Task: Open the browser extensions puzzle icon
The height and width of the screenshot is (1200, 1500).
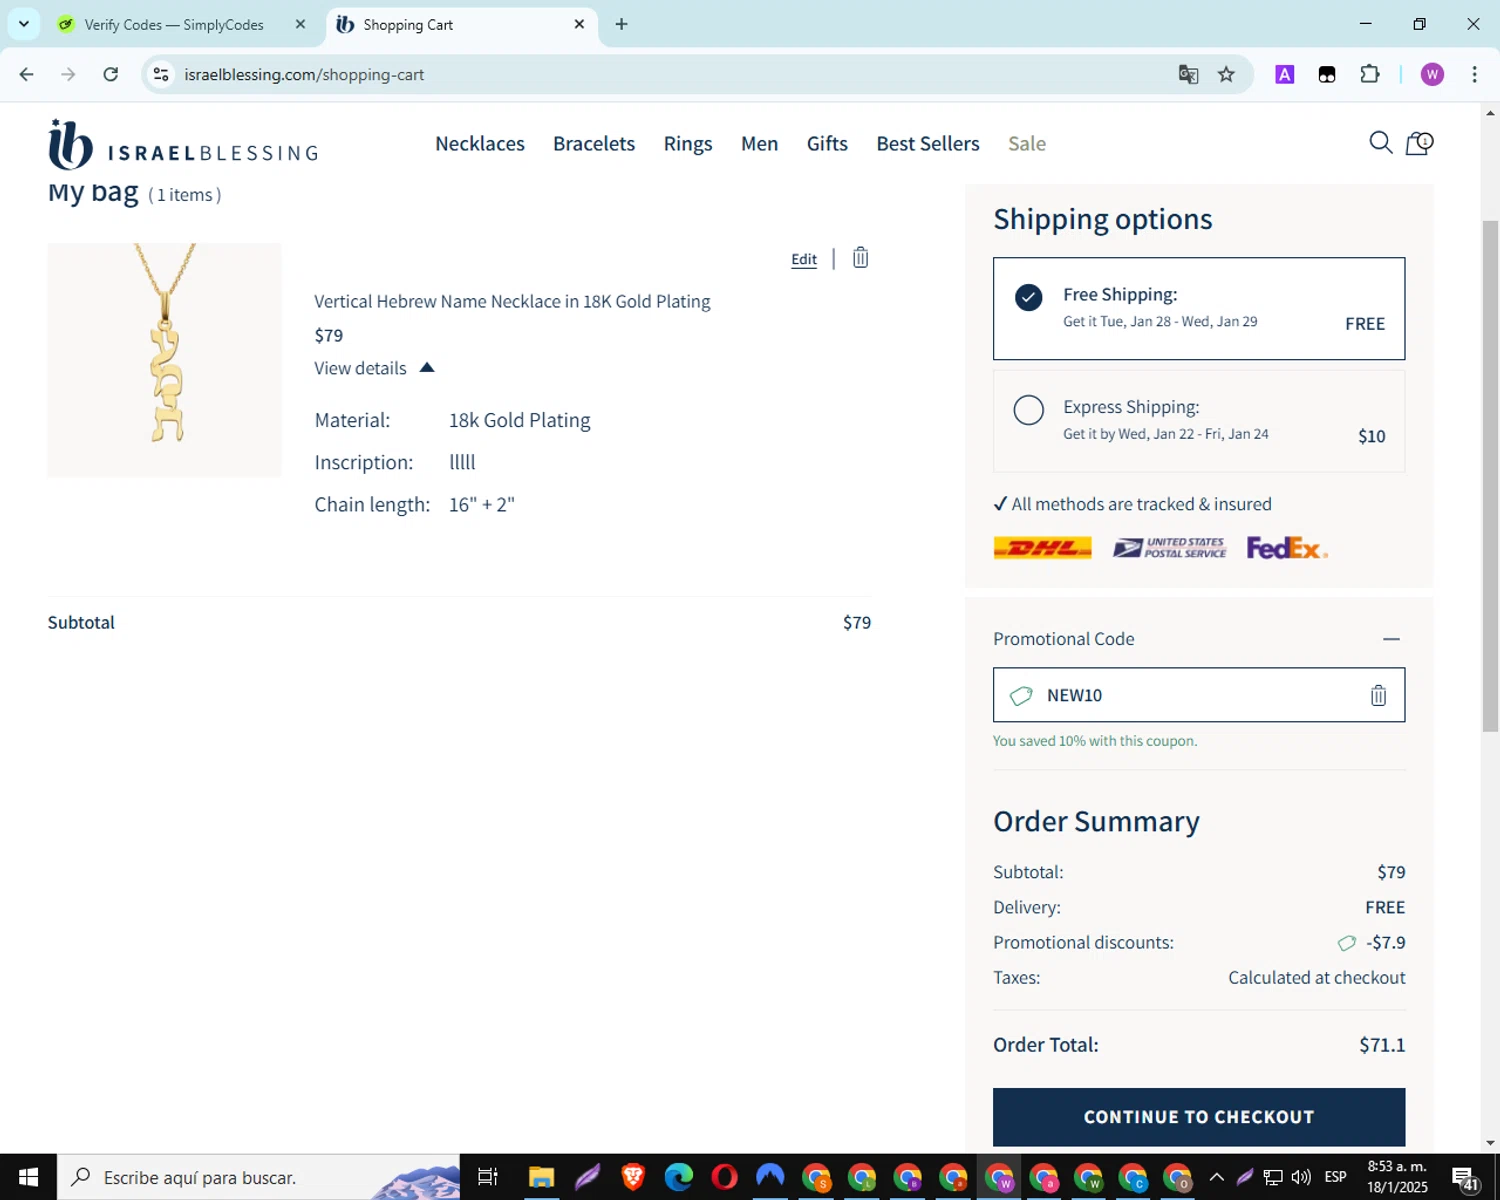Action: (1370, 74)
